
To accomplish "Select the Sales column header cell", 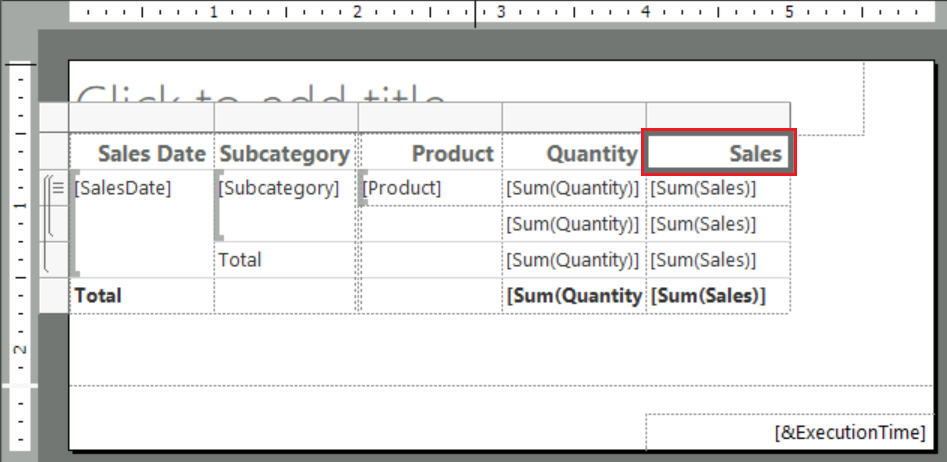I will pyautogui.click(x=718, y=154).
